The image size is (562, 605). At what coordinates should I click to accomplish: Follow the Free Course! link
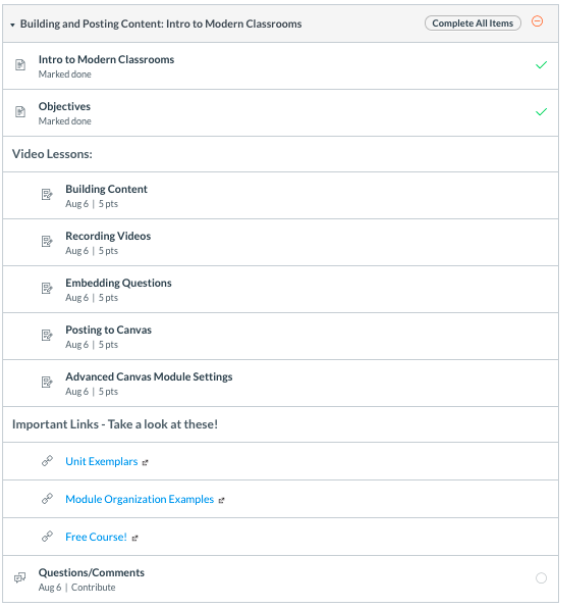point(96,537)
